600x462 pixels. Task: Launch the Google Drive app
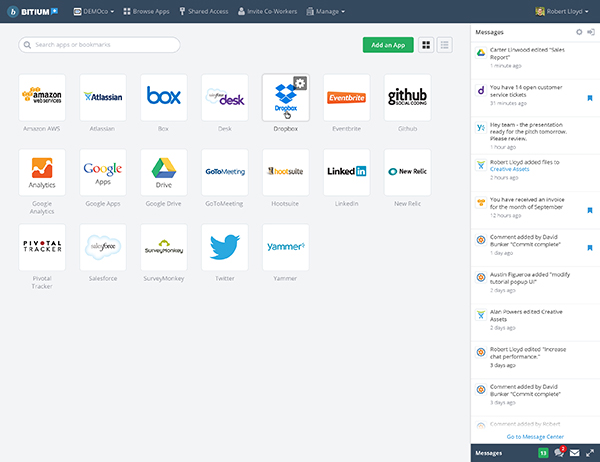tap(164, 172)
